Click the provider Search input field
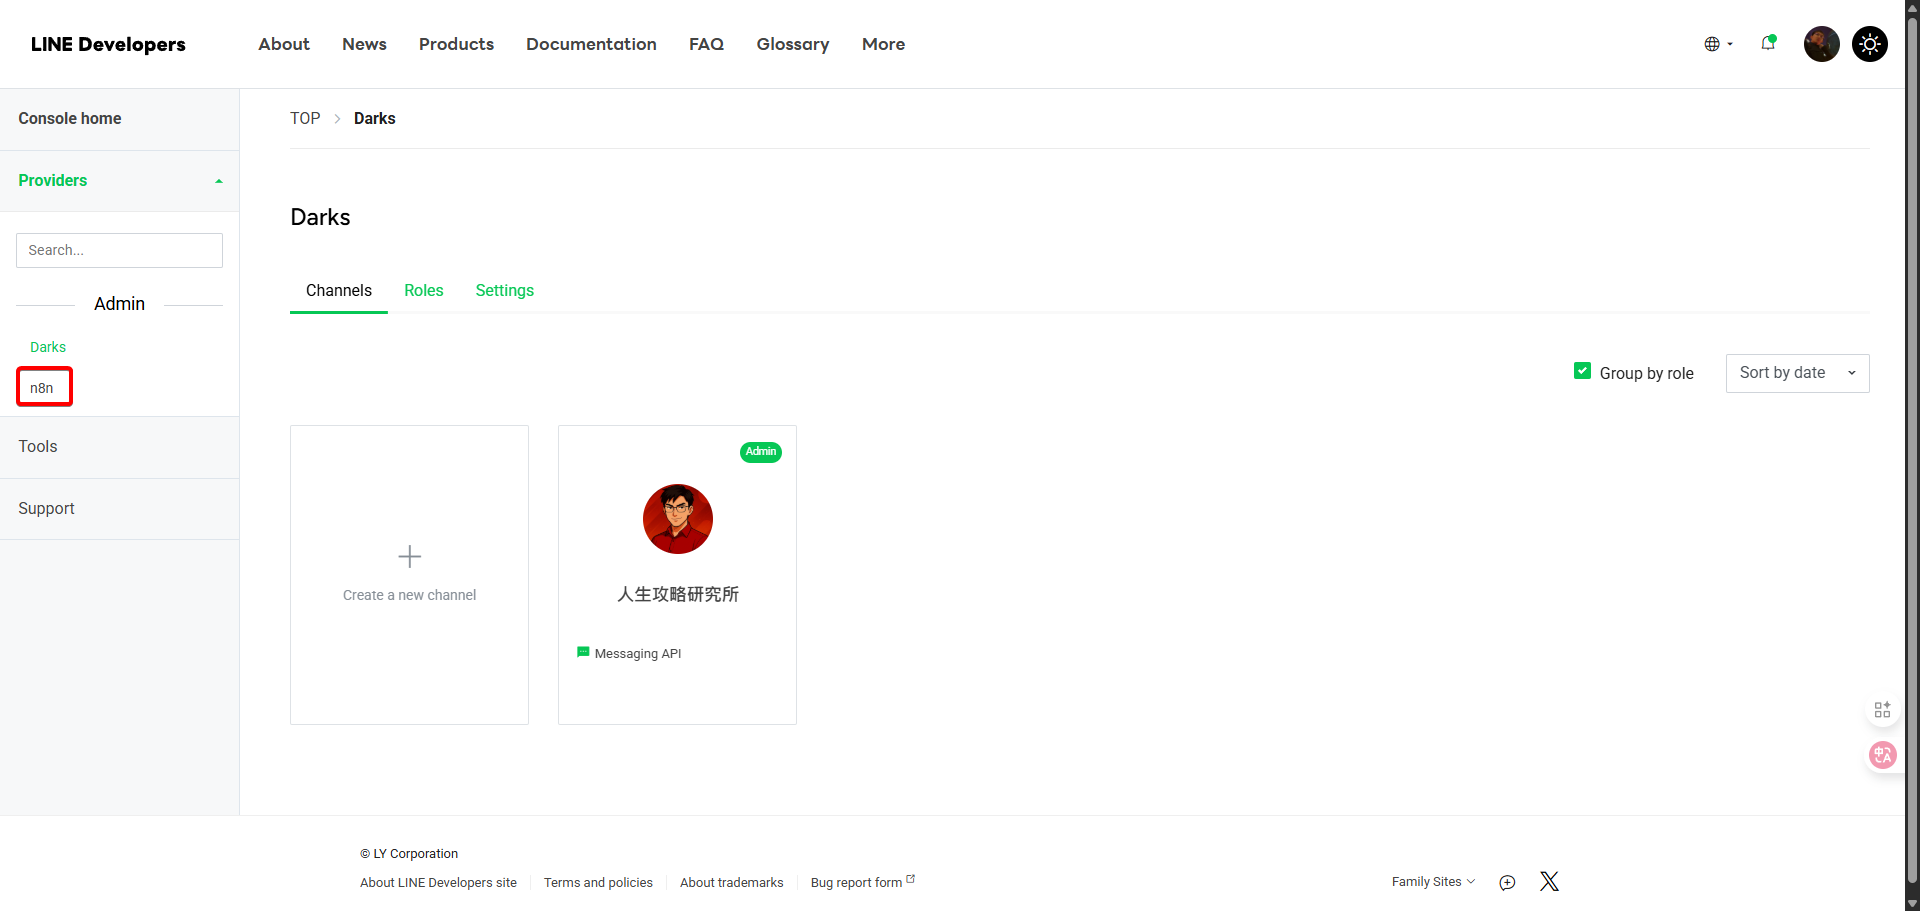1920x911 pixels. coord(119,250)
